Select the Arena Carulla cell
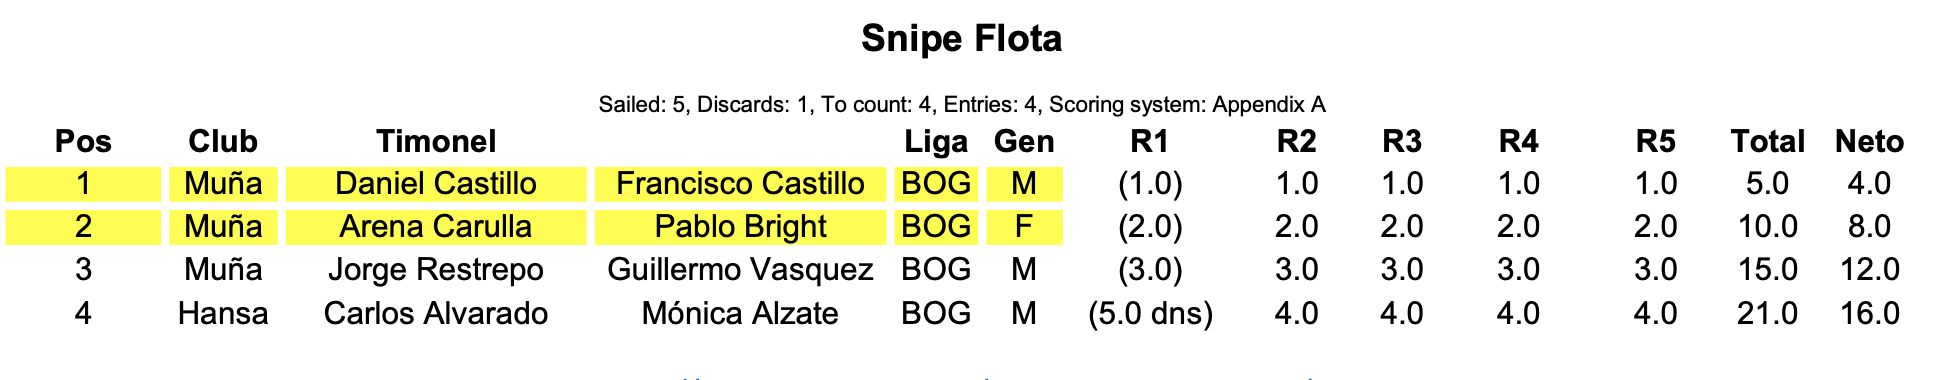1934x380 pixels. (436, 227)
